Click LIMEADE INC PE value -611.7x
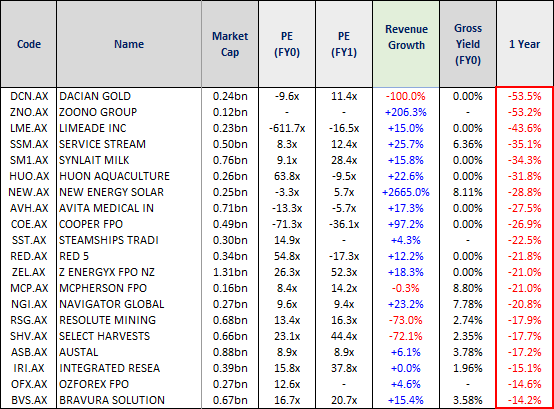554x409 pixels. click(x=287, y=128)
